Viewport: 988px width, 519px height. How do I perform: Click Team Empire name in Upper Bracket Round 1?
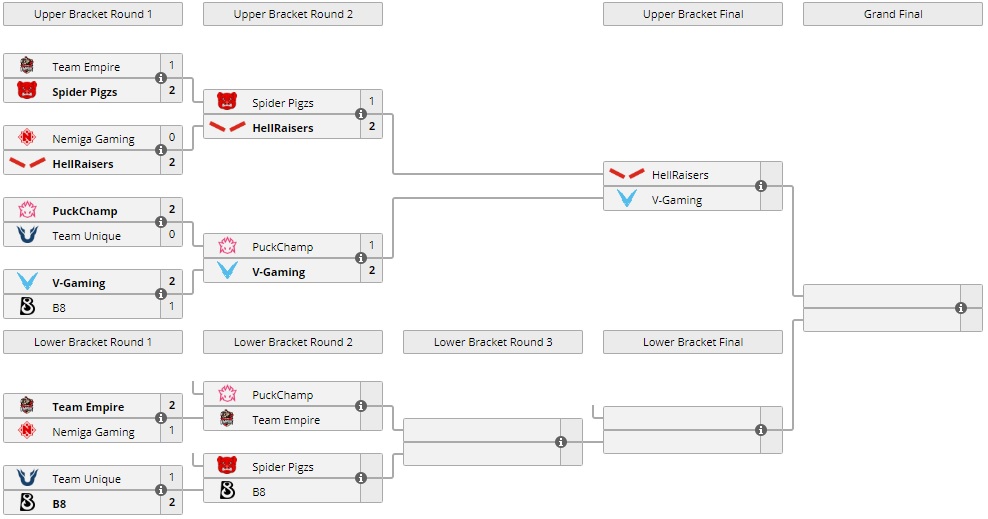[x=86, y=67]
